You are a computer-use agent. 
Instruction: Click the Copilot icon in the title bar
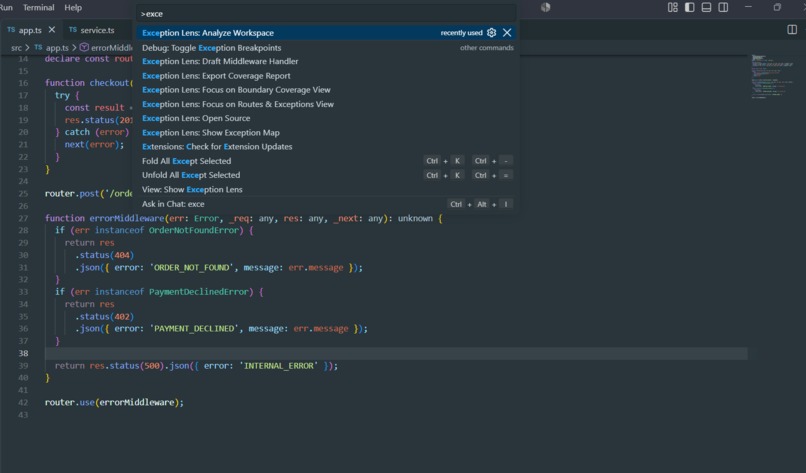pyautogui.click(x=545, y=7)
